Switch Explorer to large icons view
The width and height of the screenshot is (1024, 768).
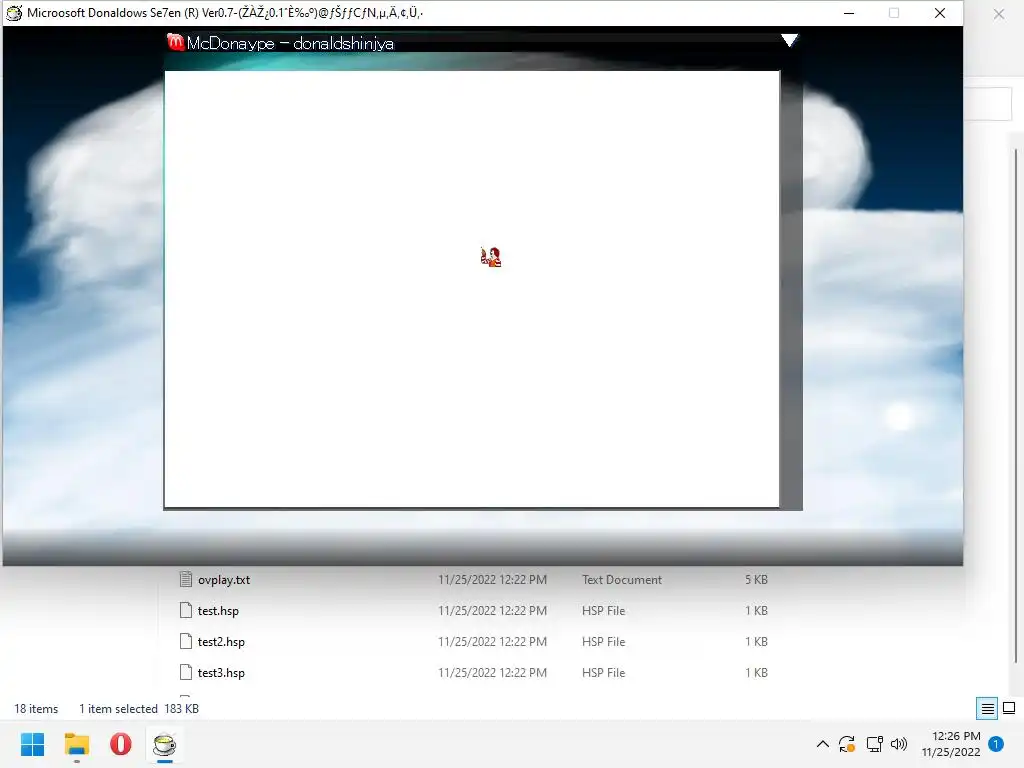pyautogui.click(x=1009, y=709)
